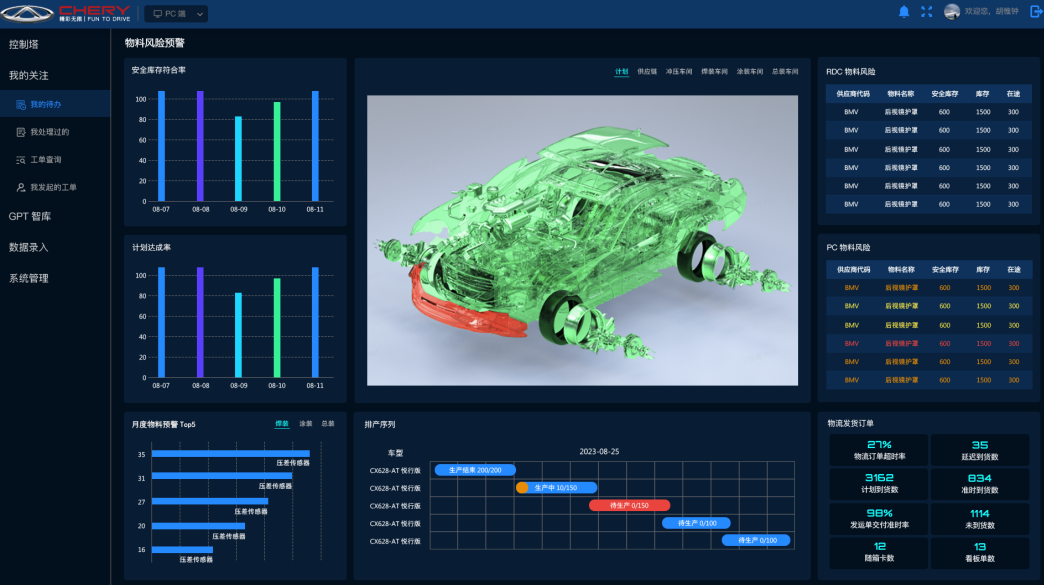The image size is (1044, 585).
Task: Expand the 我的关注 sidebar section
Action: (x=29, y=75)
